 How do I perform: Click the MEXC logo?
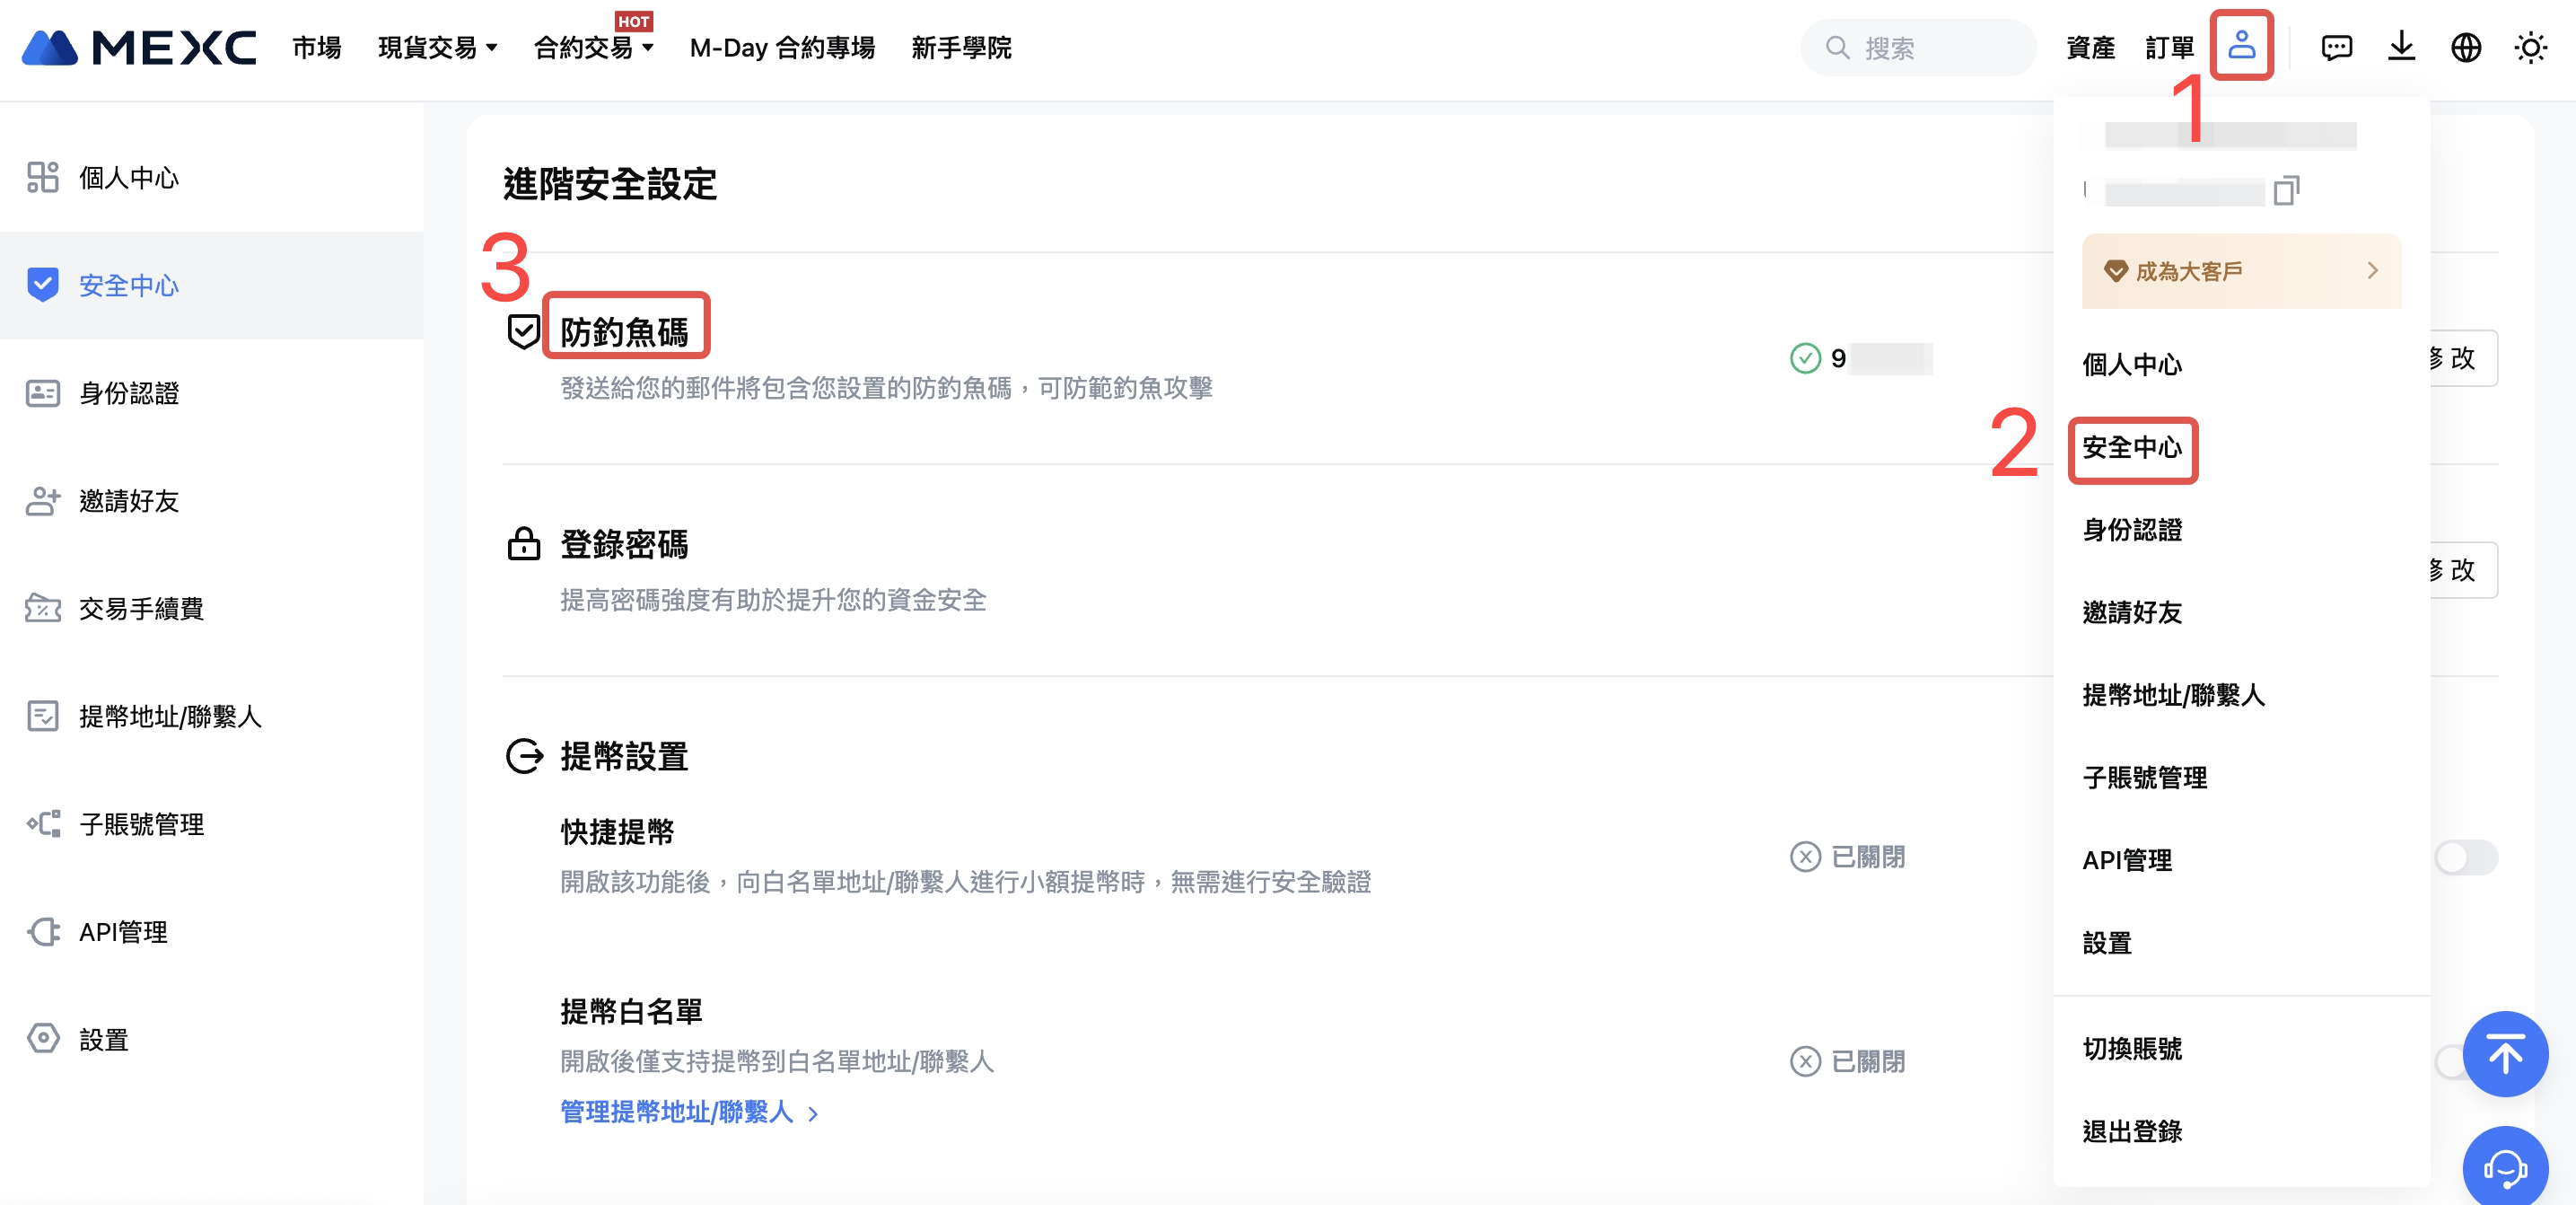coord(139,47)
